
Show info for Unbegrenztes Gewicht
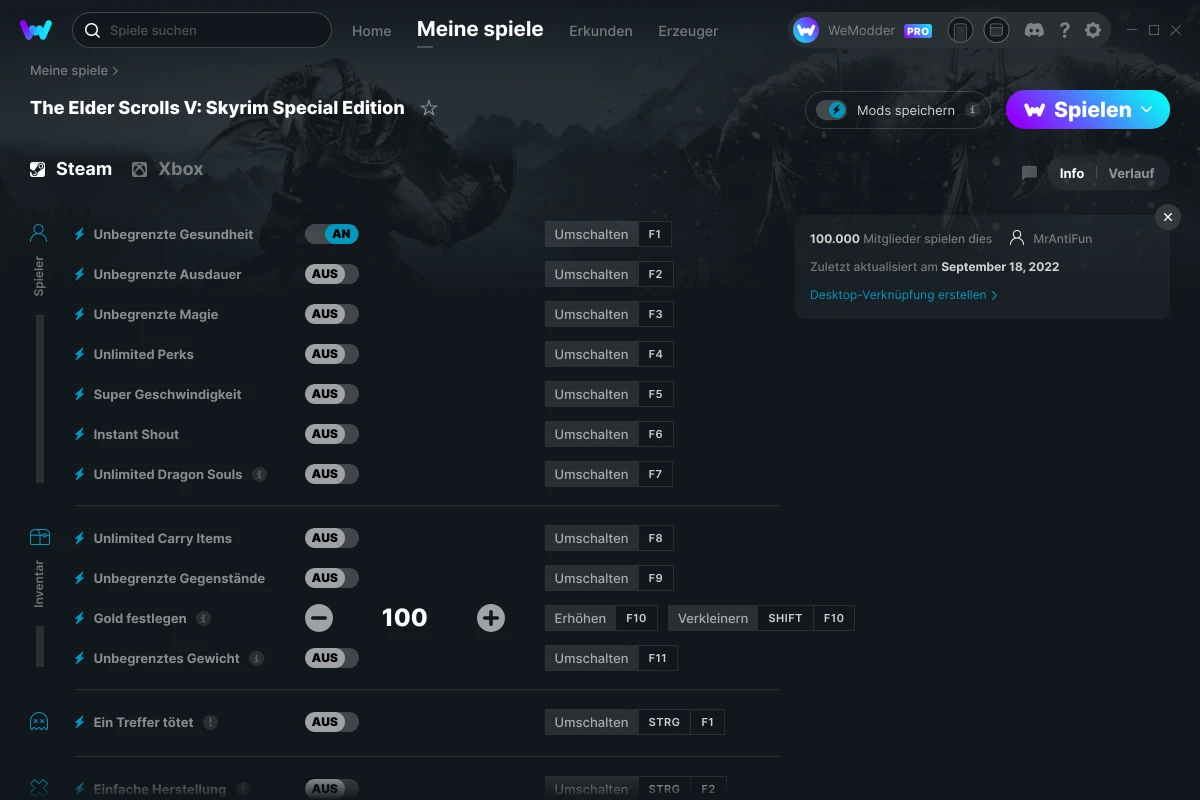(x=256, y=658)
